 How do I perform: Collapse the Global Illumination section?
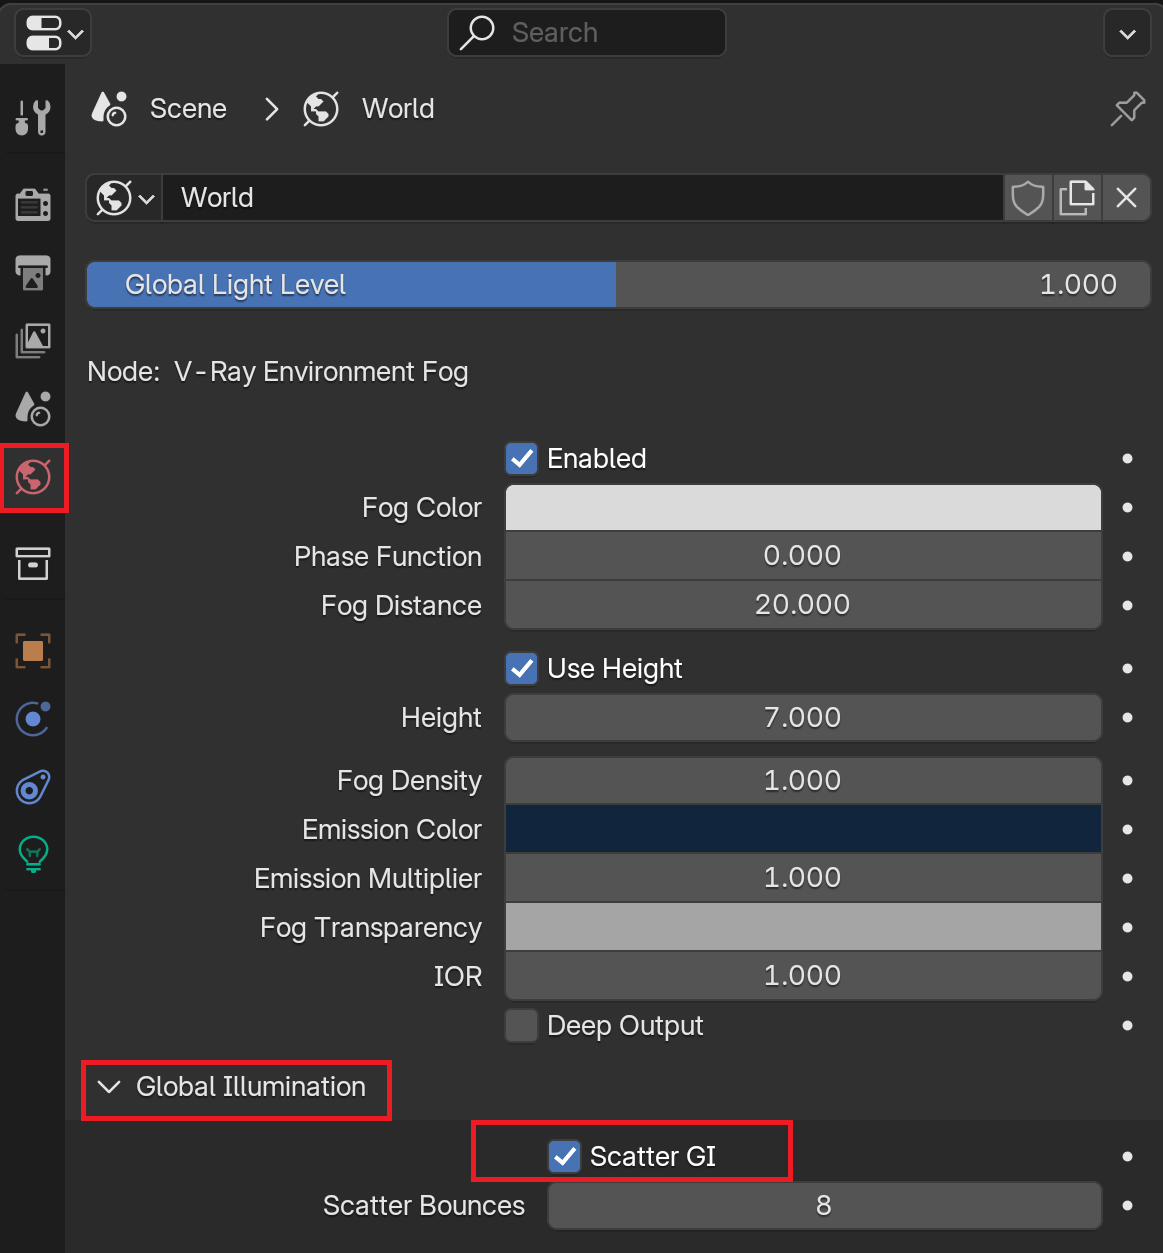[x=236, y=1087]
